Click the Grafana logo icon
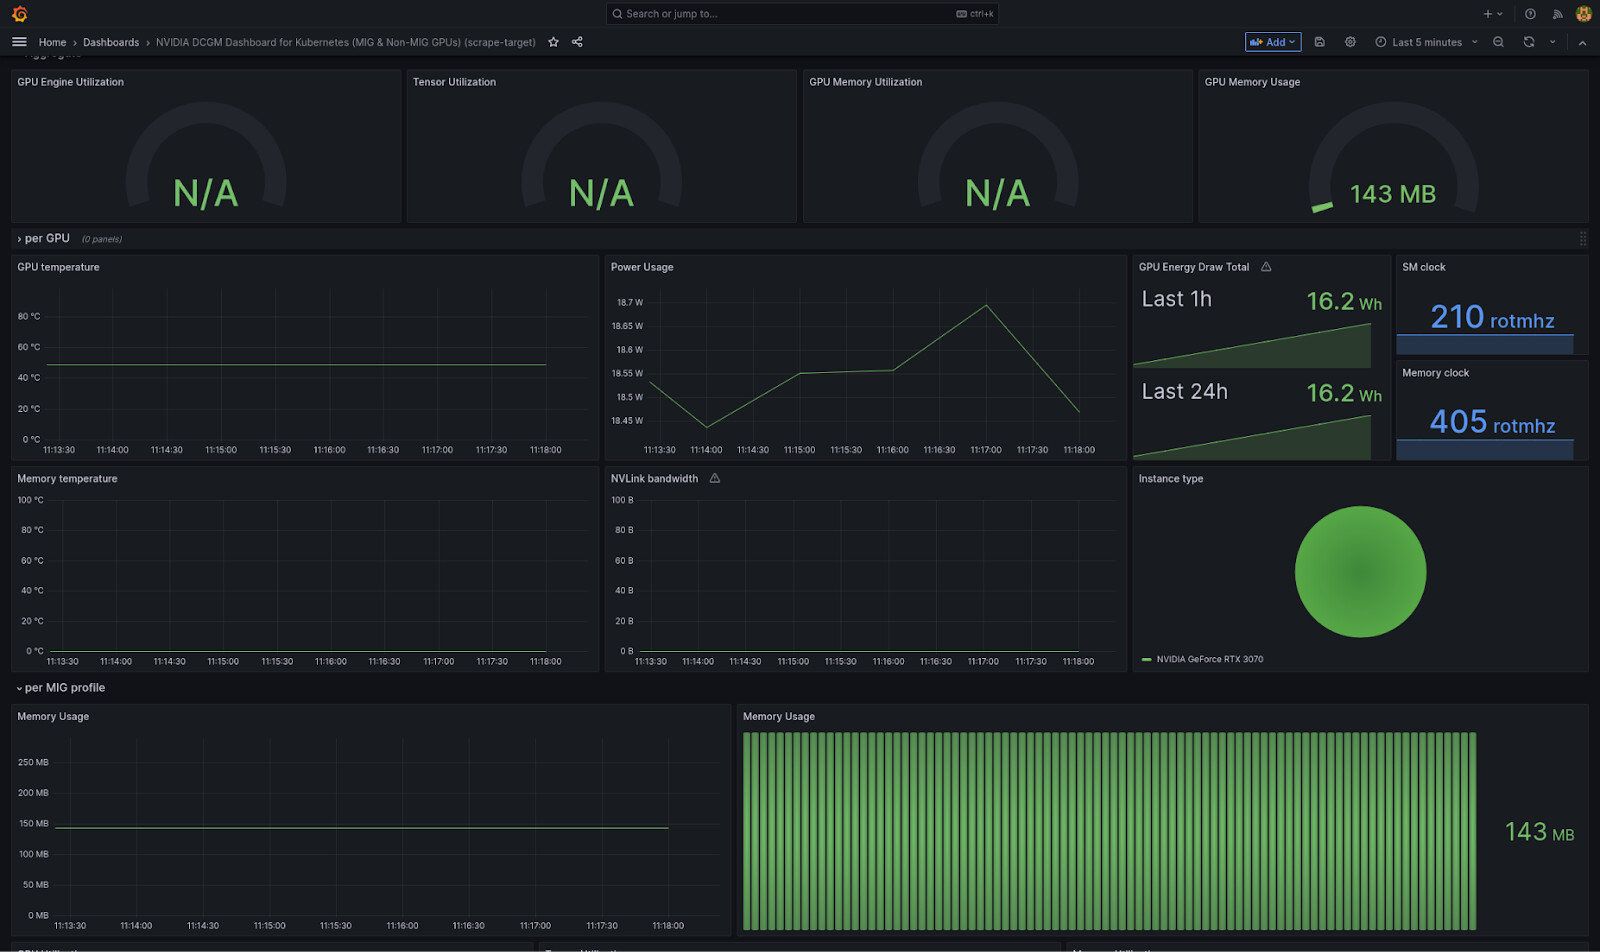 [x=19, y=14]
